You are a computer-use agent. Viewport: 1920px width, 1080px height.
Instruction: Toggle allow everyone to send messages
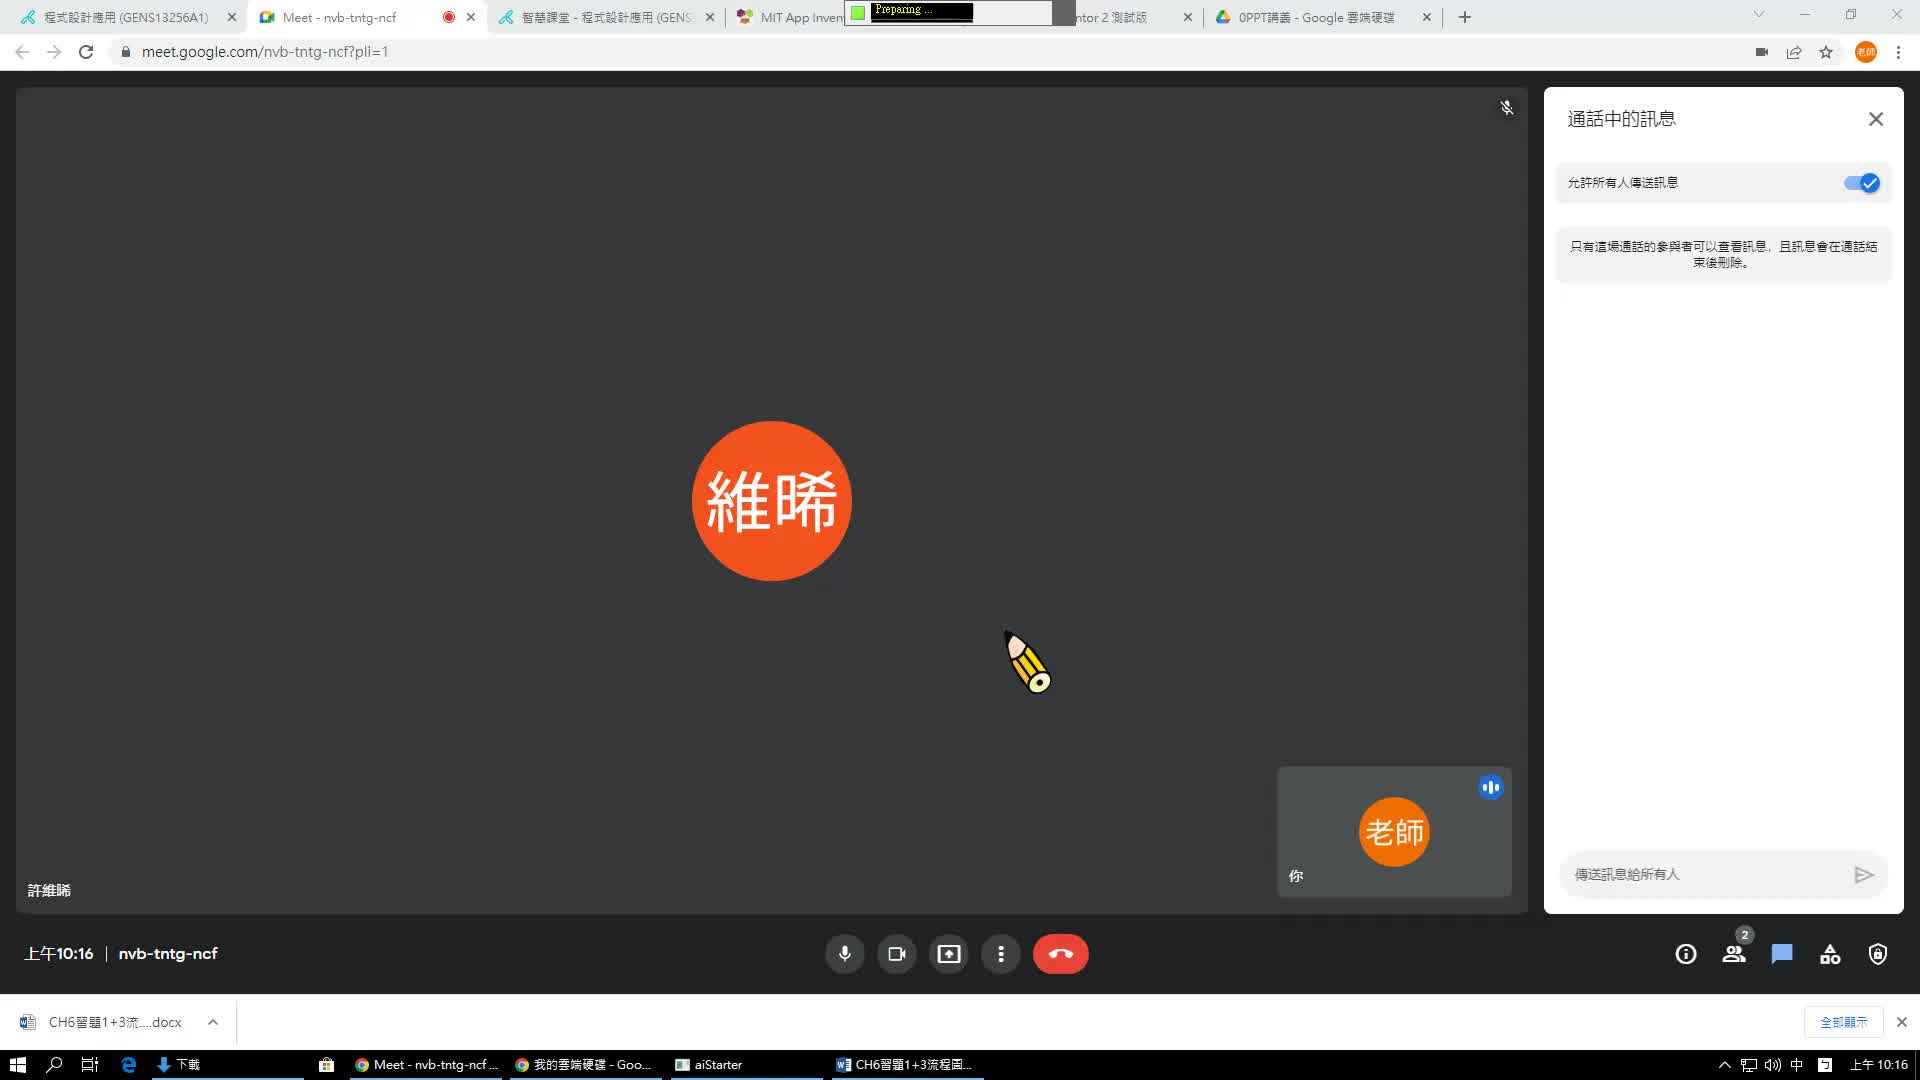(1862, 183)
